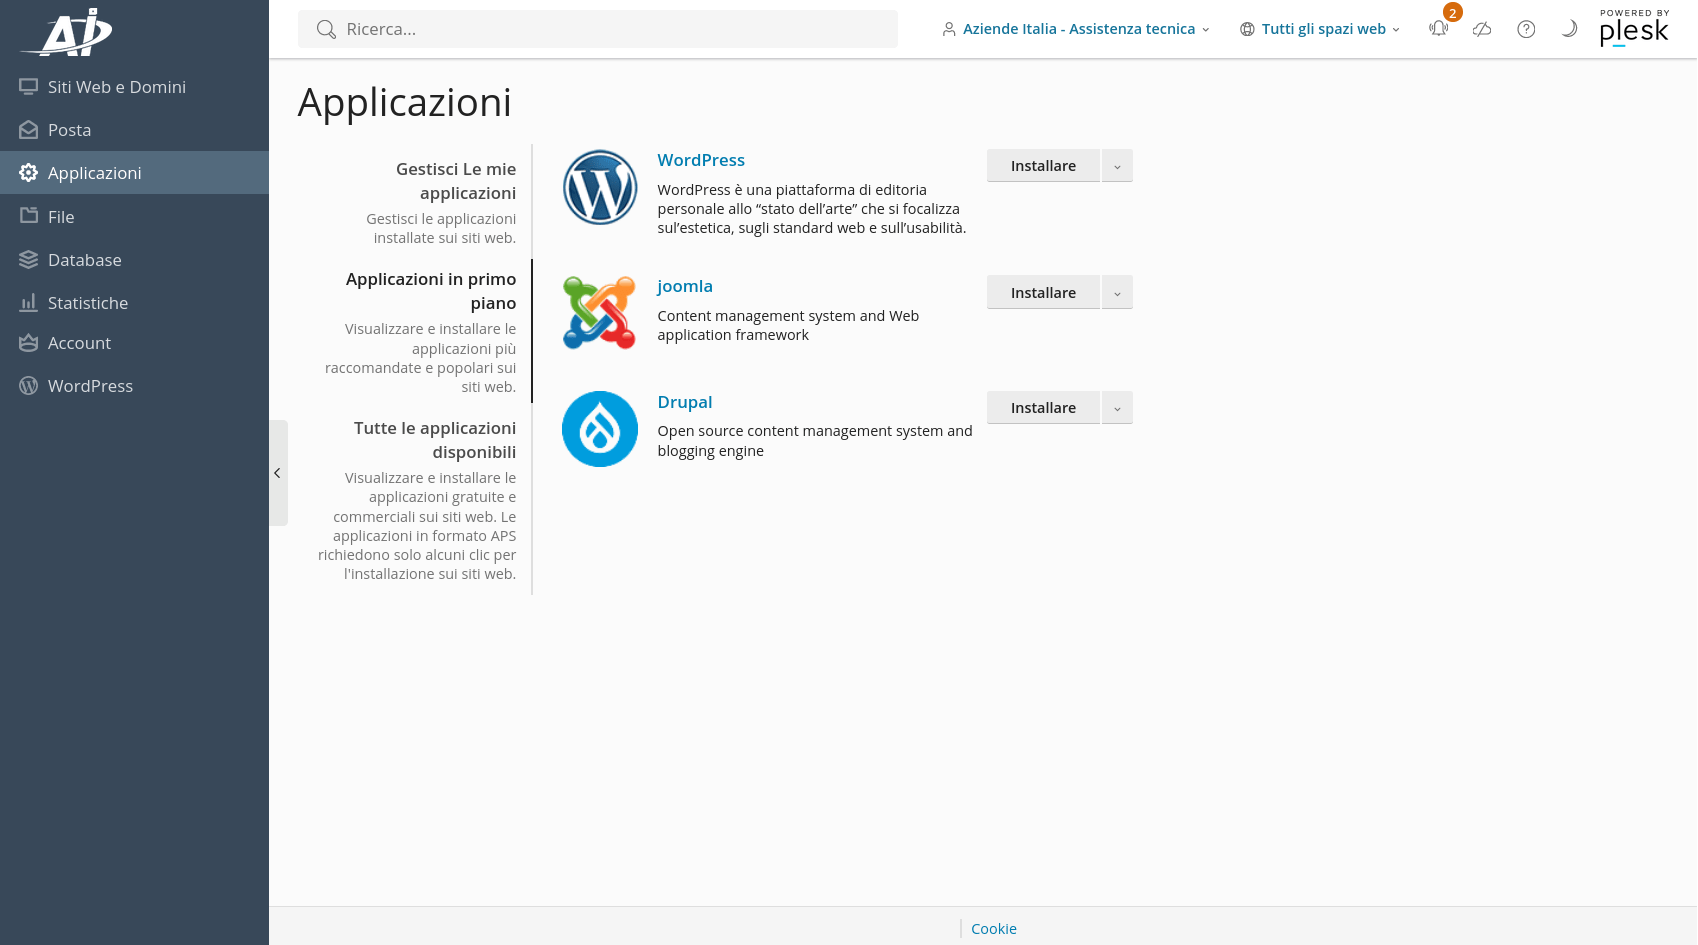Open the joomla title link
Image resolution: width=1698 pixels, height=945 pixels.
click(x=685, y=286)
